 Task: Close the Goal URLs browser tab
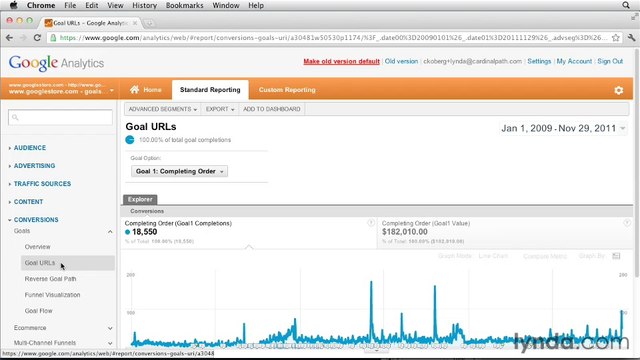click(x=135, y=23)
